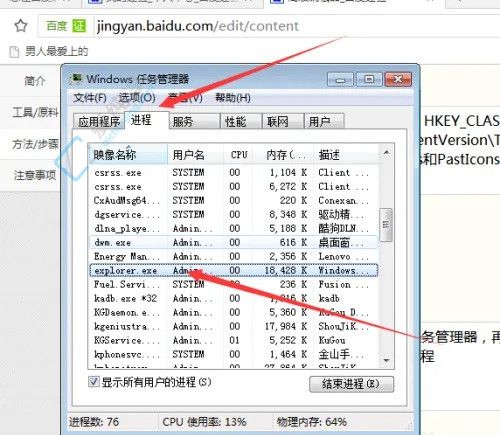Image resolution: width=500 pixels, height=435 pixels.
Task: Sort by 映像名称 column header
Action: point(128,155)
